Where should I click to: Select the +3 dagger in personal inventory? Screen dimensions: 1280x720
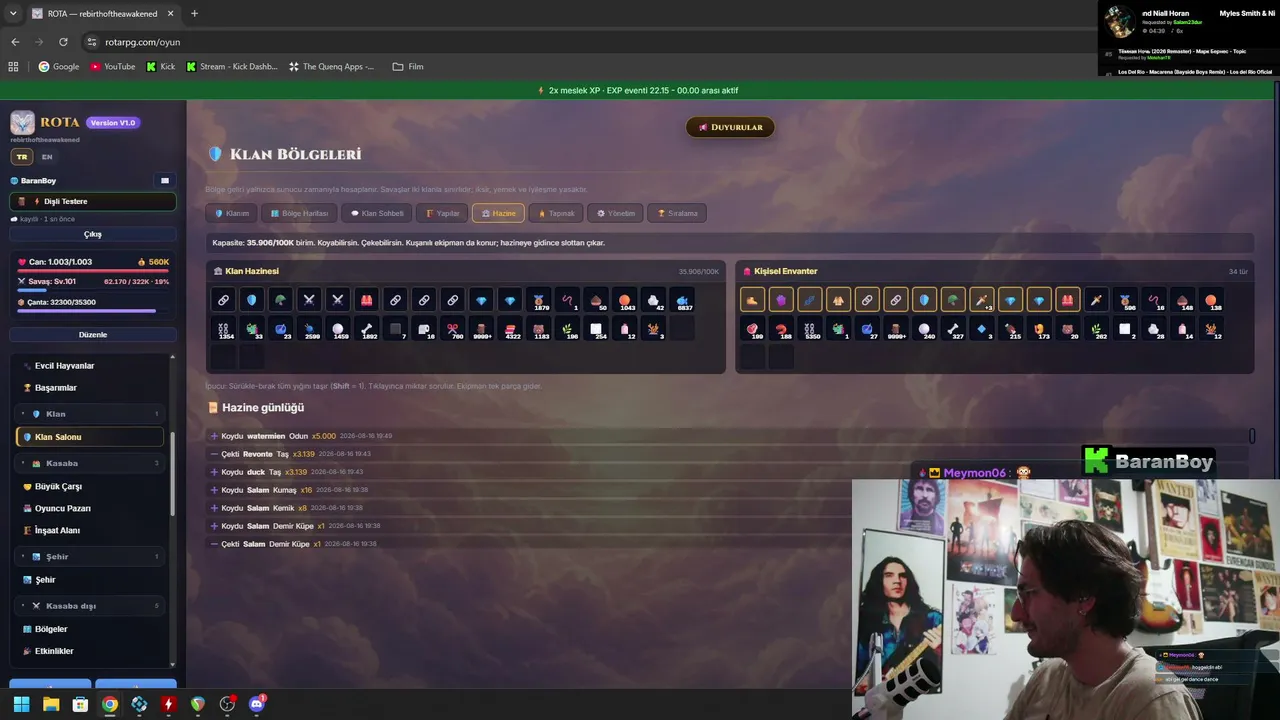(x=982, y=300)
